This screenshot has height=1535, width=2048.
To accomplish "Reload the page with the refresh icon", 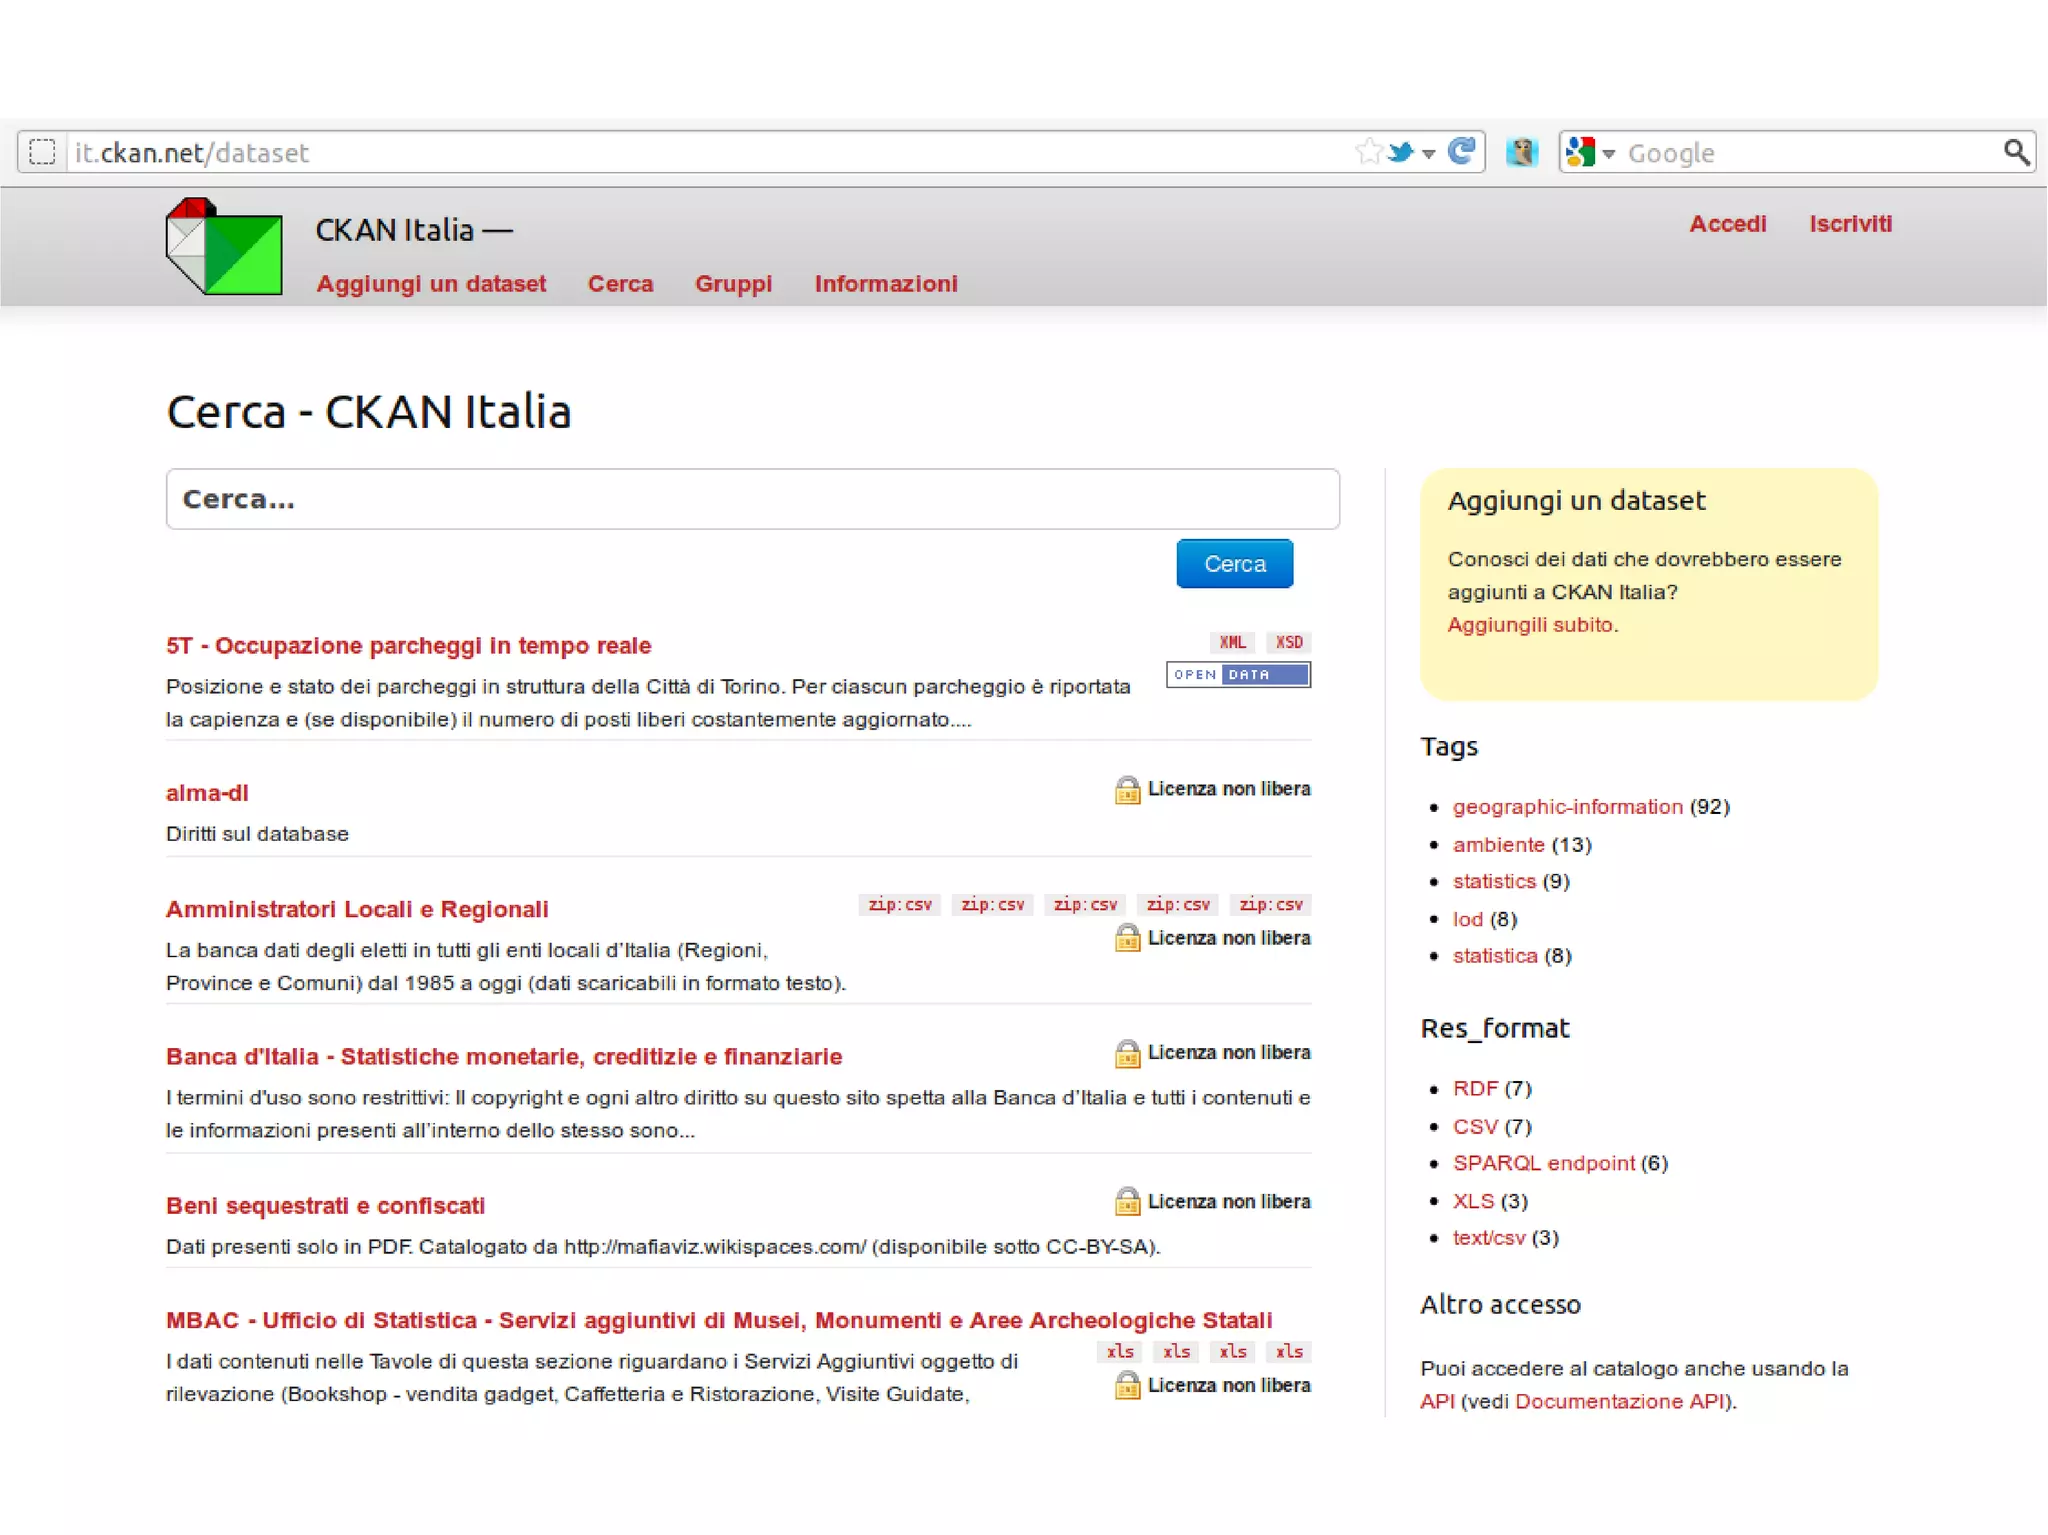I will pyautogui.click(x=1461, y=152).
